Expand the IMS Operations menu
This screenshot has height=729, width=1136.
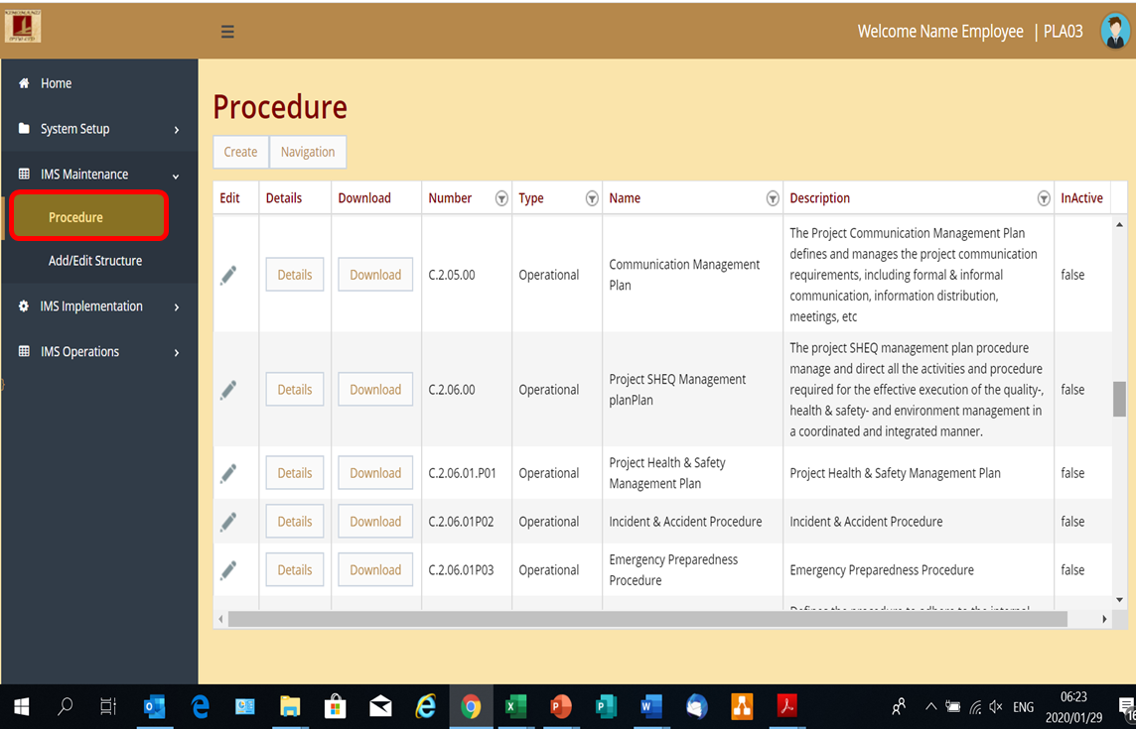(178, 351)
